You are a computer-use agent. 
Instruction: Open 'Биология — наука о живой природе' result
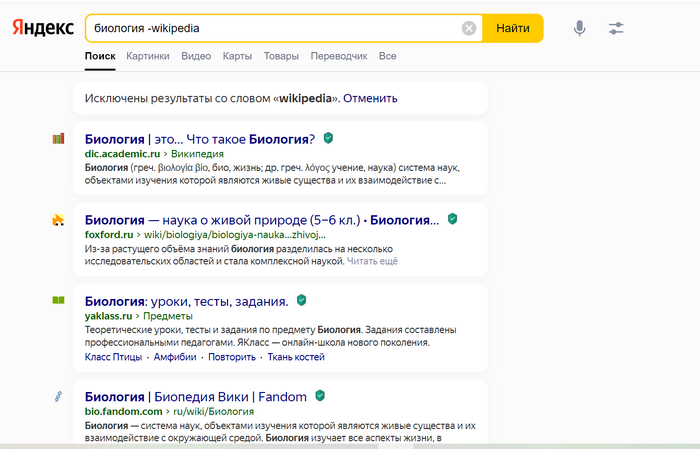[262, 220]
